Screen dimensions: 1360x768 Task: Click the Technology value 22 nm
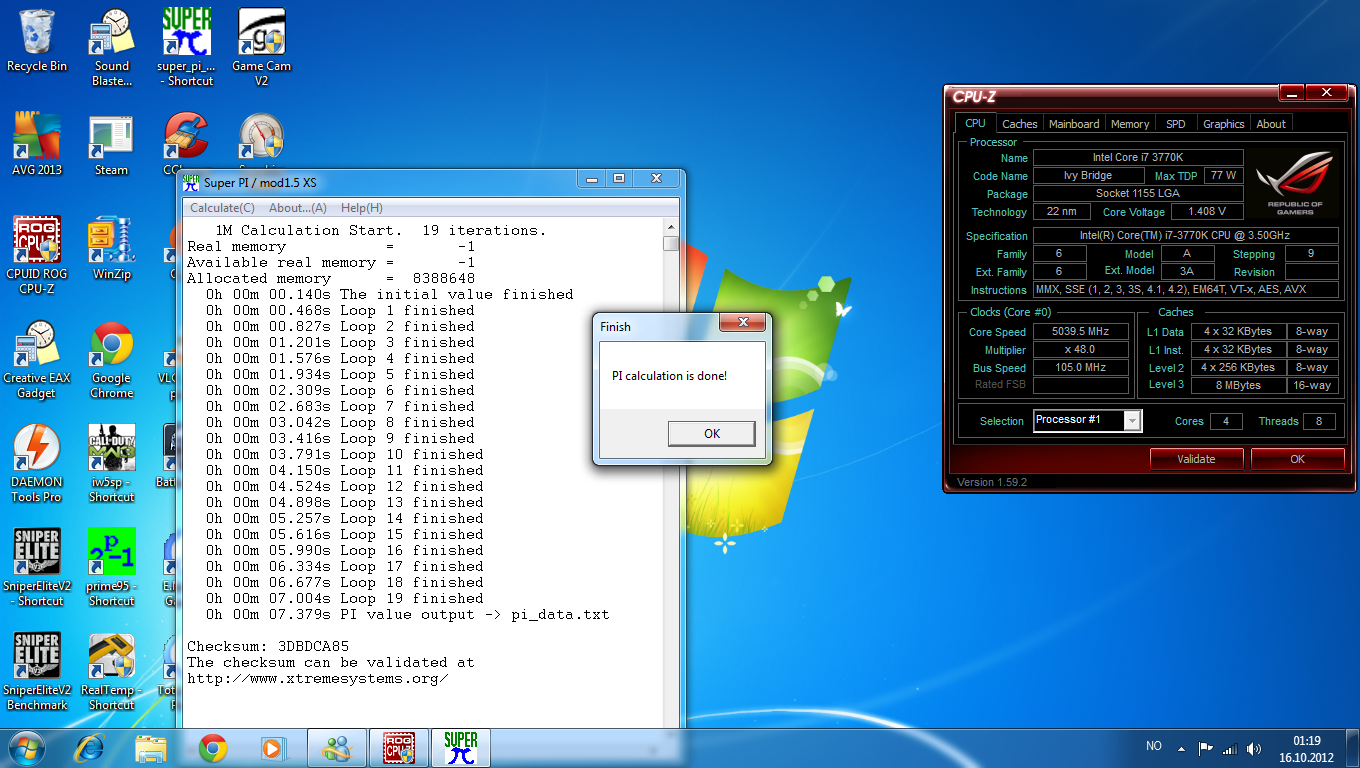1062,212
